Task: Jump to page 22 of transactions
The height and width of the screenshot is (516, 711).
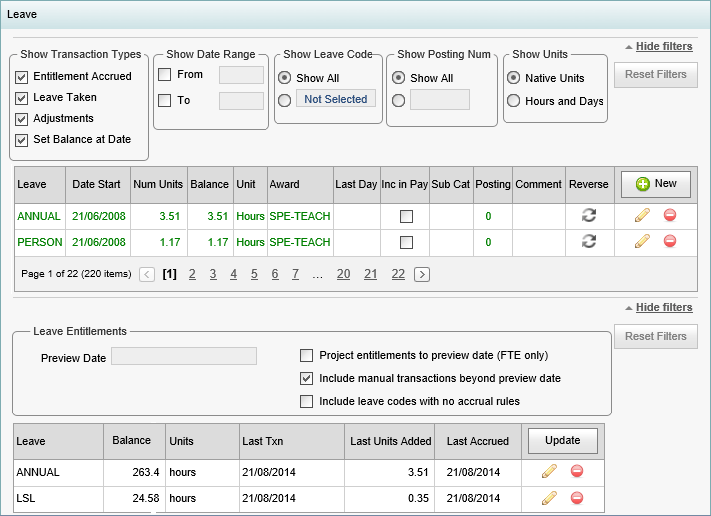Action: [x=398, y=274]
